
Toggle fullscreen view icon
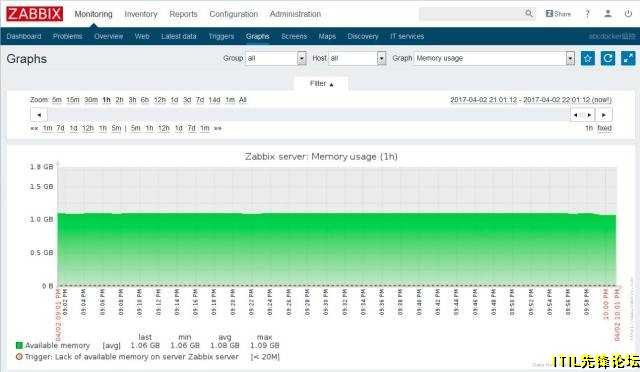(x=628, y=58)
